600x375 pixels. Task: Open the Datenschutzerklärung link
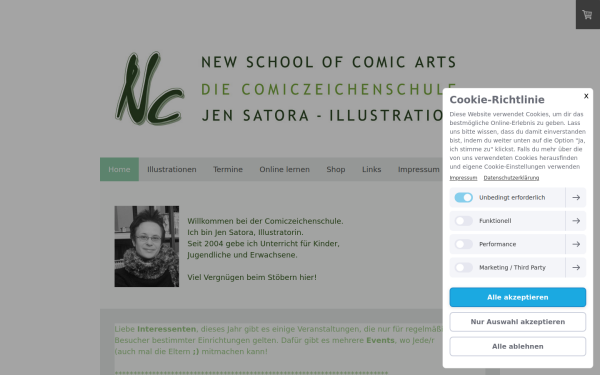point(511,178)
